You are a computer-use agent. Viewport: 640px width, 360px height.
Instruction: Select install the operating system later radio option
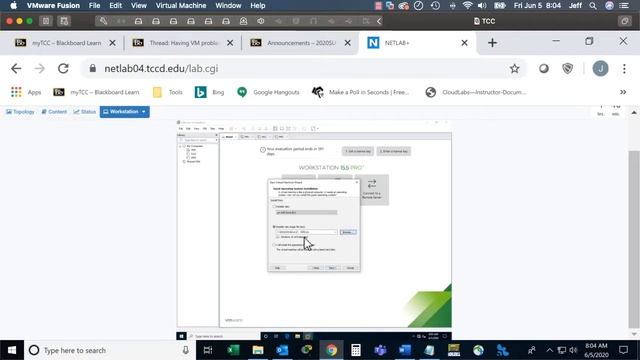click(x=274, y=245)
